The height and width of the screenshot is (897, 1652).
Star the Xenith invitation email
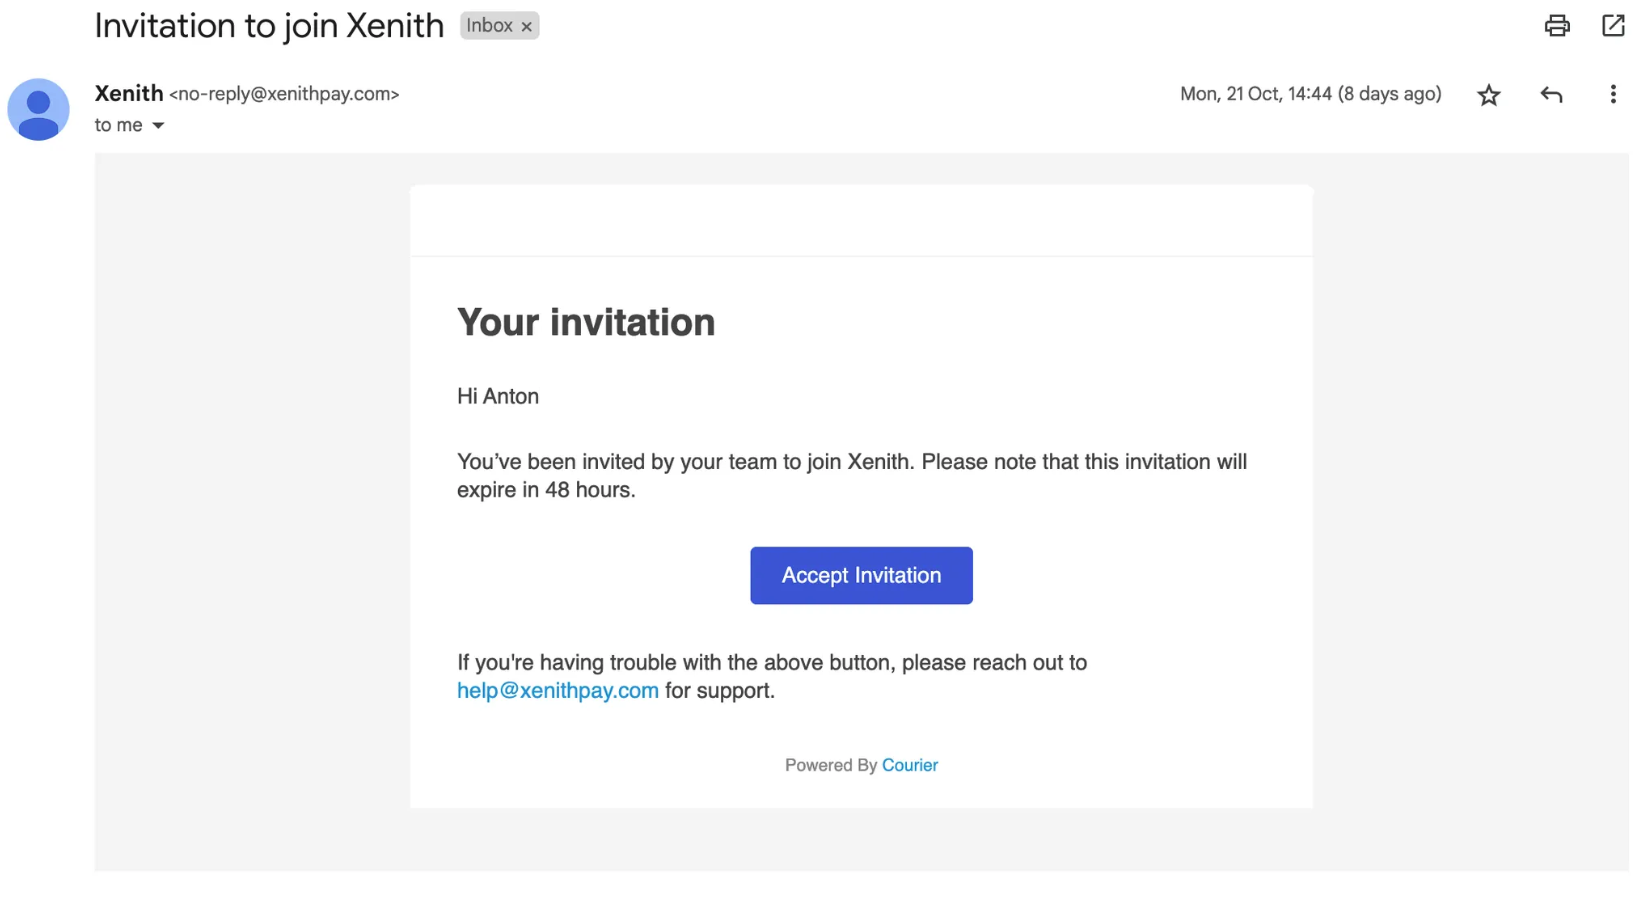1488,95
